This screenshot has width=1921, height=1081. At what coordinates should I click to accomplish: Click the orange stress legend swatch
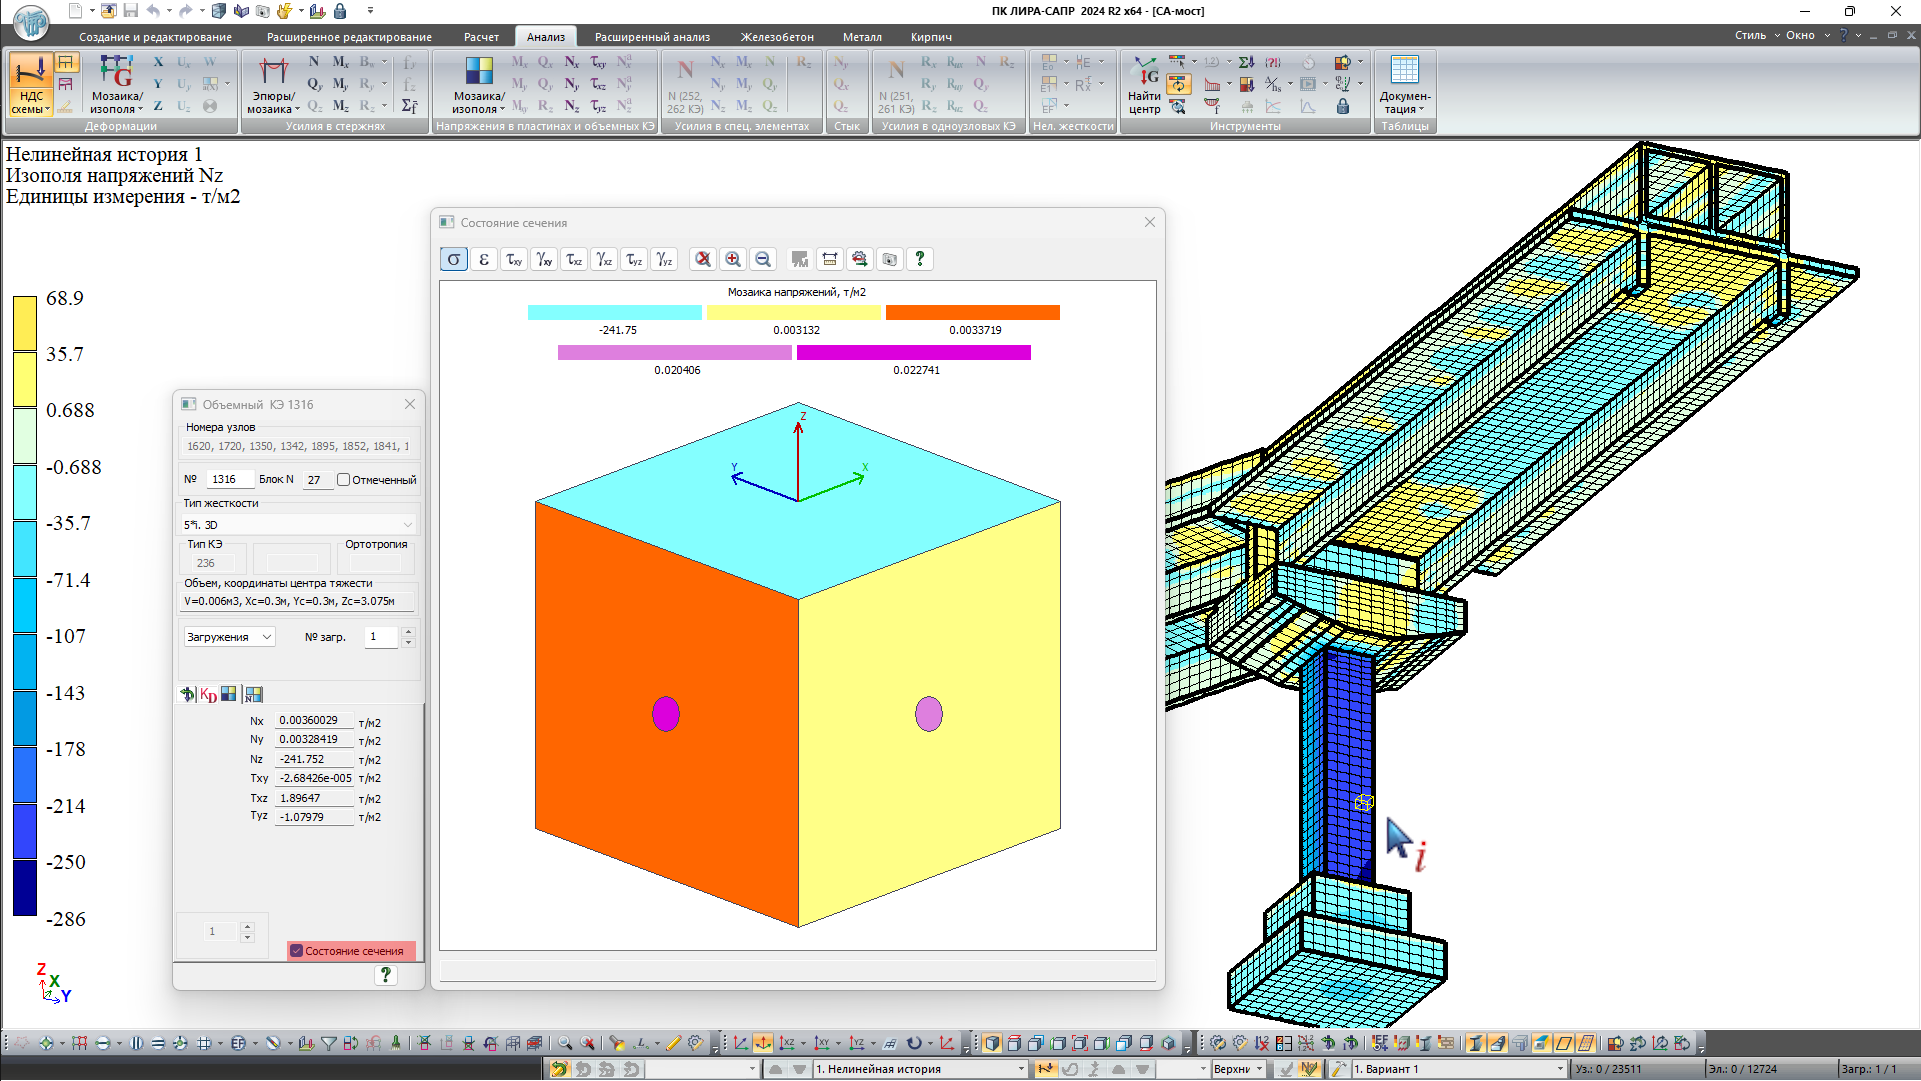pos(972,313)
